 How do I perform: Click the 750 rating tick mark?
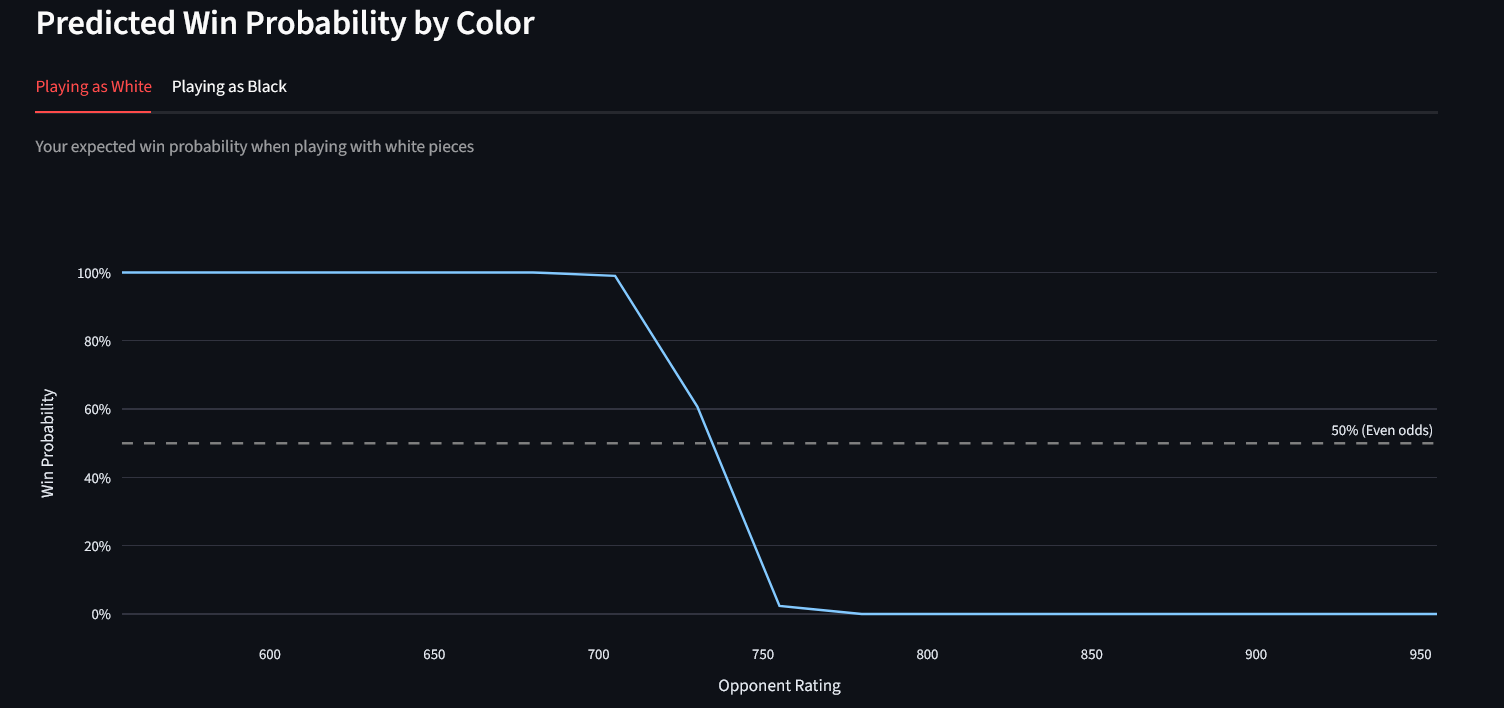pos(762,654)
